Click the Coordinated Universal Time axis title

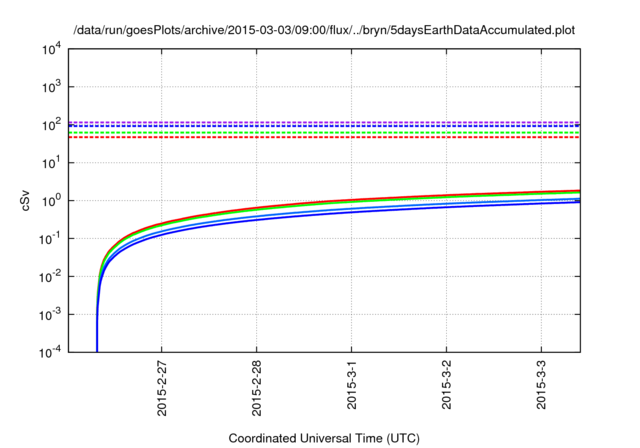click(x=324, y=439)
